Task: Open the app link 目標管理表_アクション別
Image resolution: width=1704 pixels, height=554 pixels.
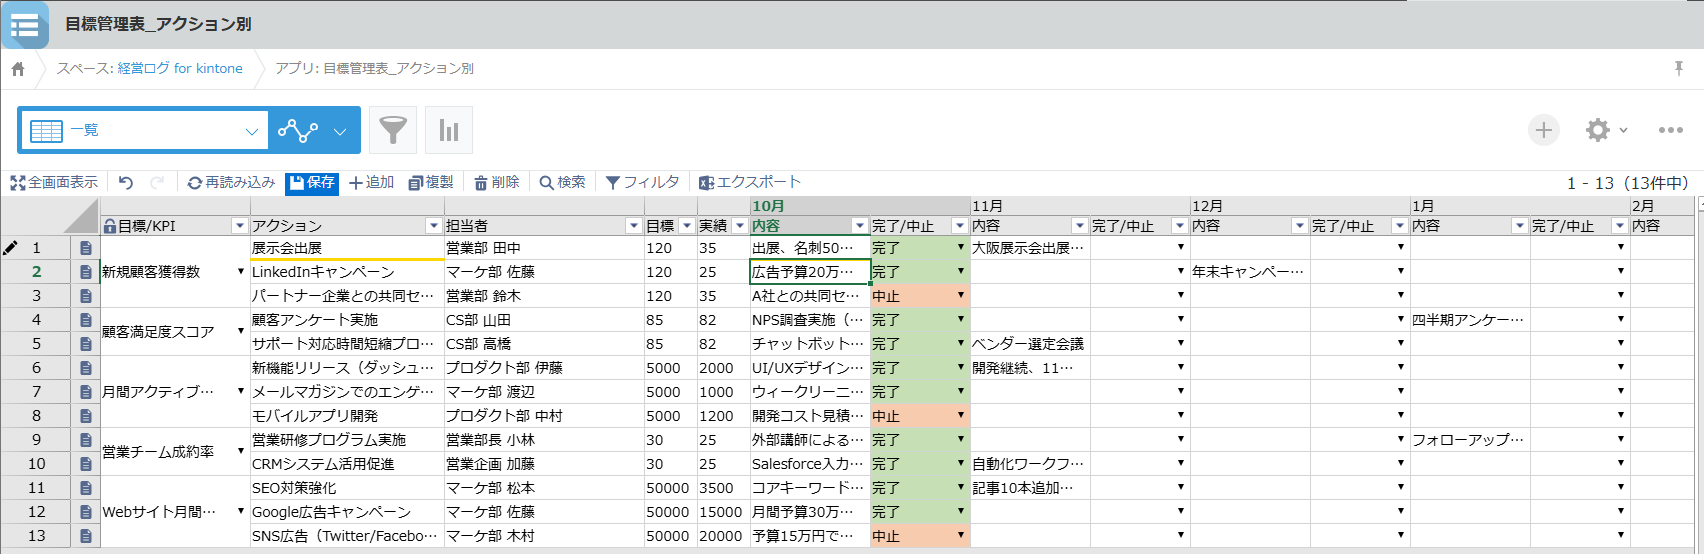Action: tap(398, 68)
